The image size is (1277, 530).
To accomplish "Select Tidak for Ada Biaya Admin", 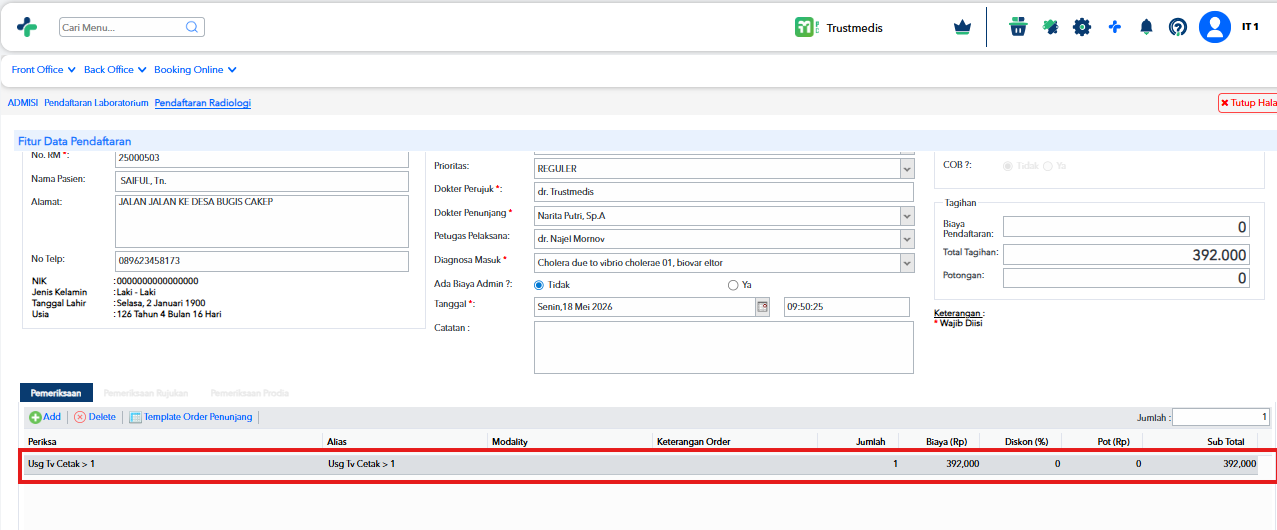I will click(539, 285).
